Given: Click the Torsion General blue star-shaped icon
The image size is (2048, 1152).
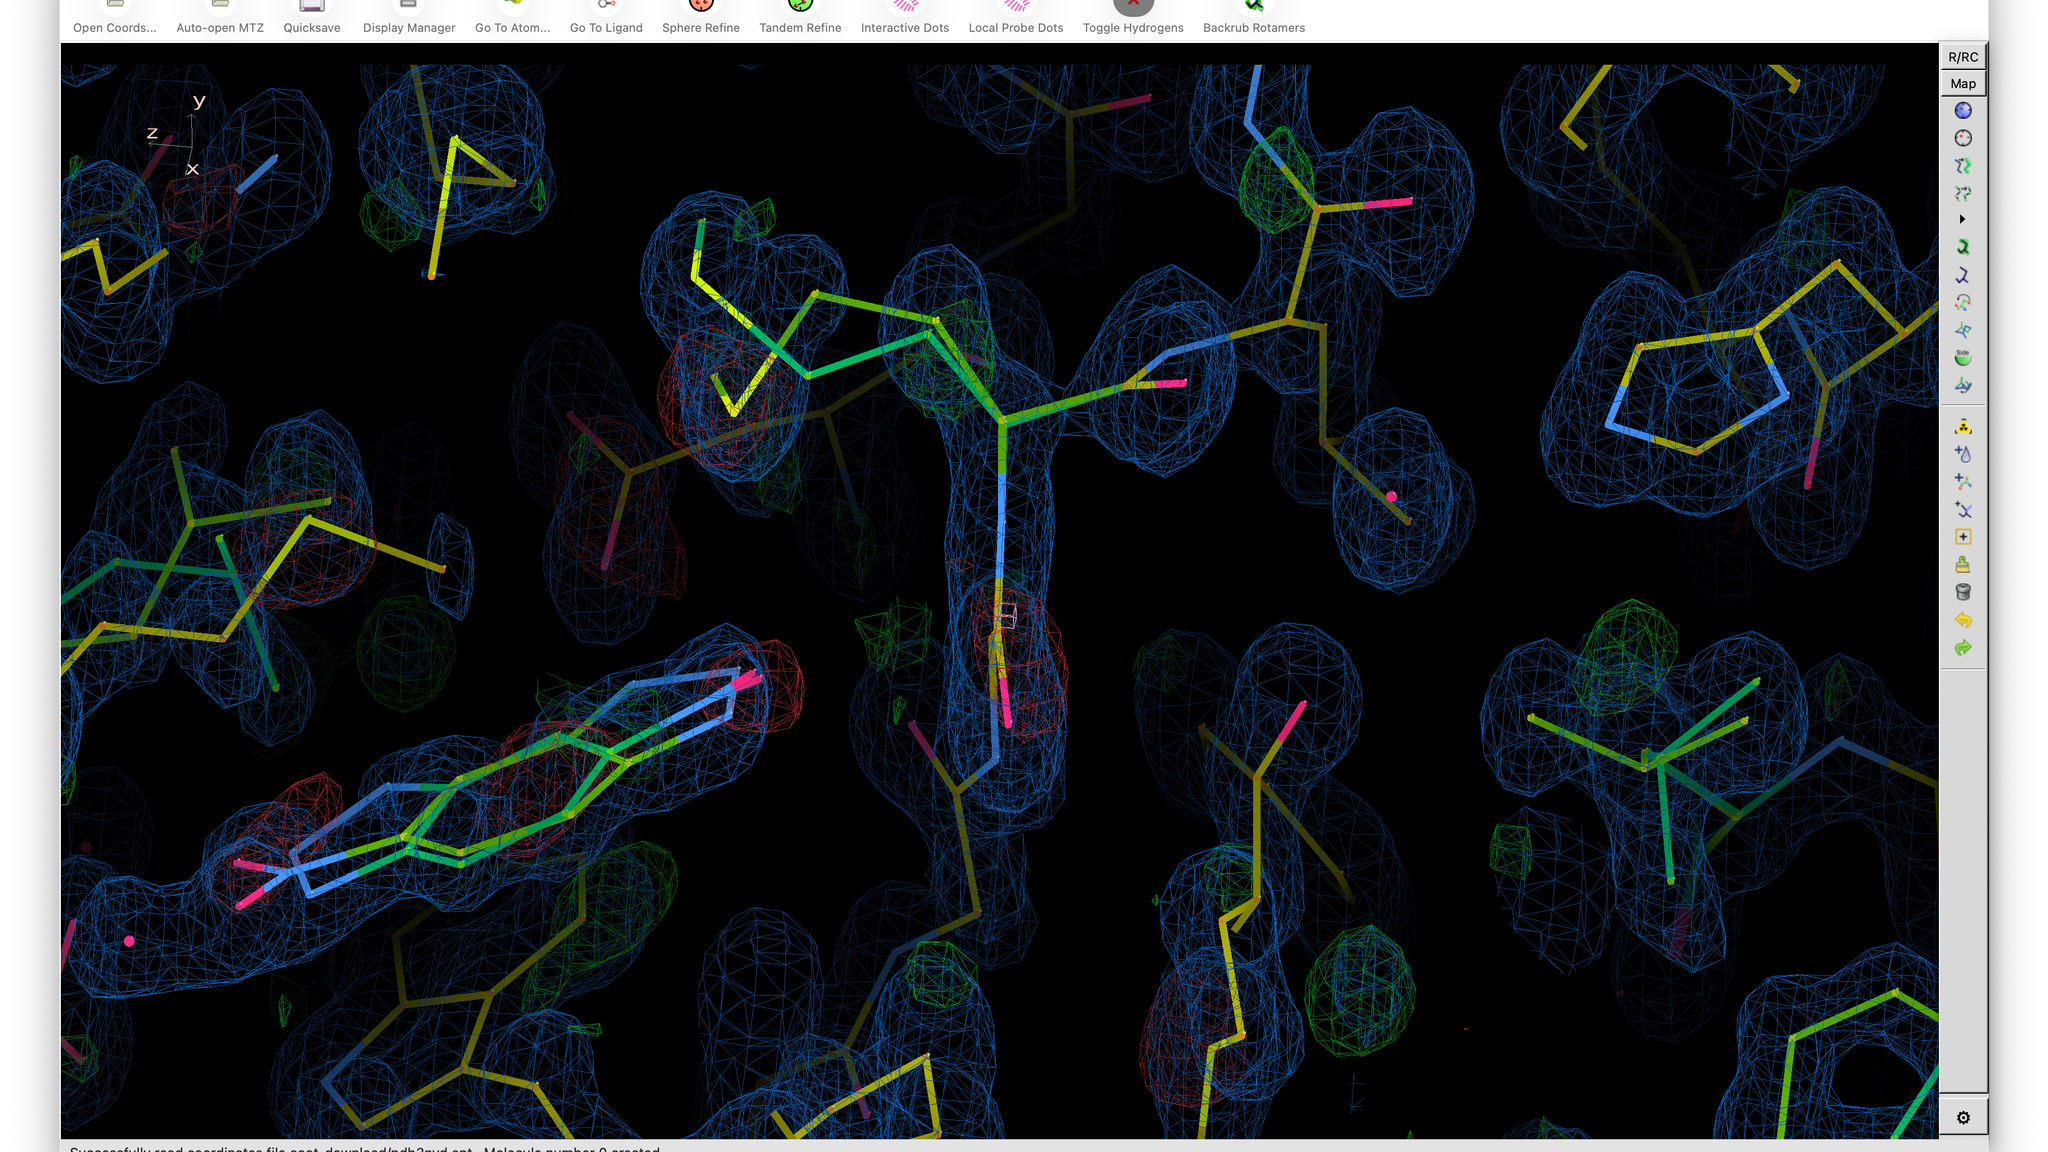Looking at the screenshot, I should 1963,330.
